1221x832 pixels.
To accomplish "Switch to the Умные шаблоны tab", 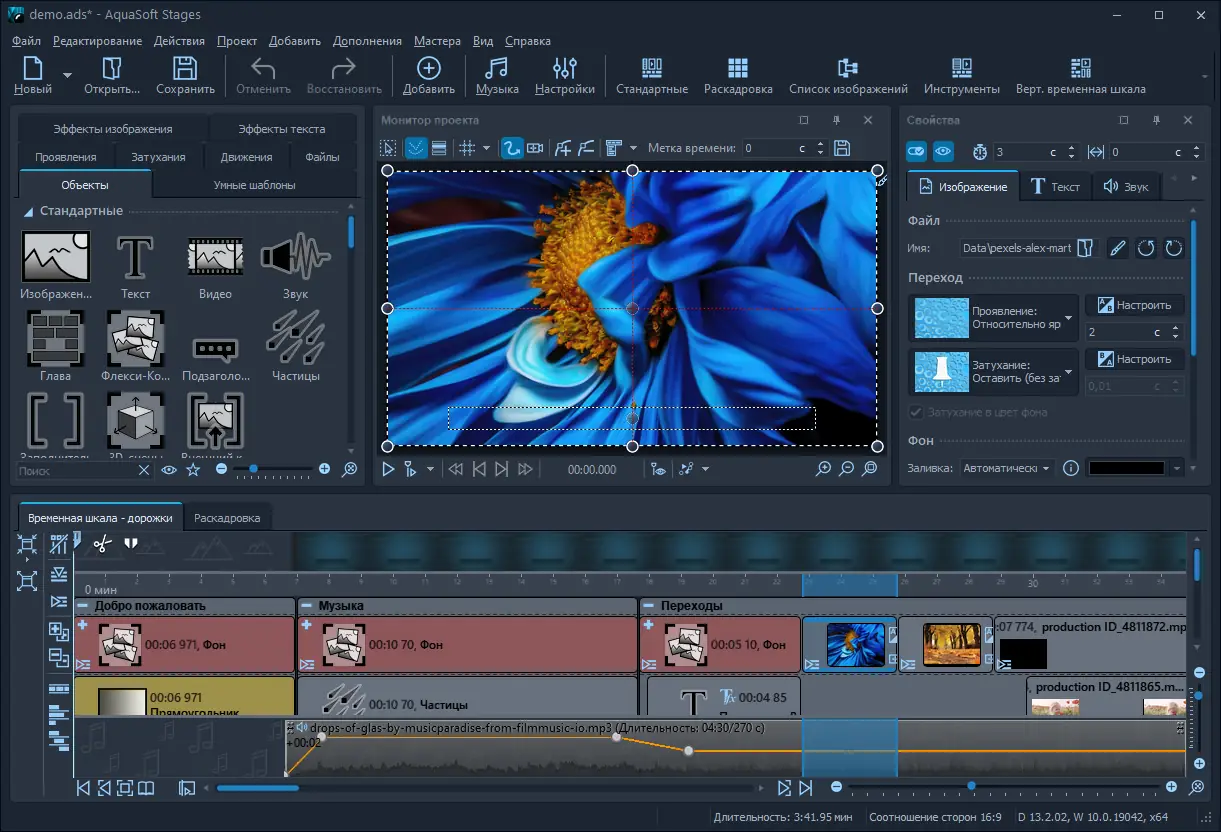I will [254, 185].
